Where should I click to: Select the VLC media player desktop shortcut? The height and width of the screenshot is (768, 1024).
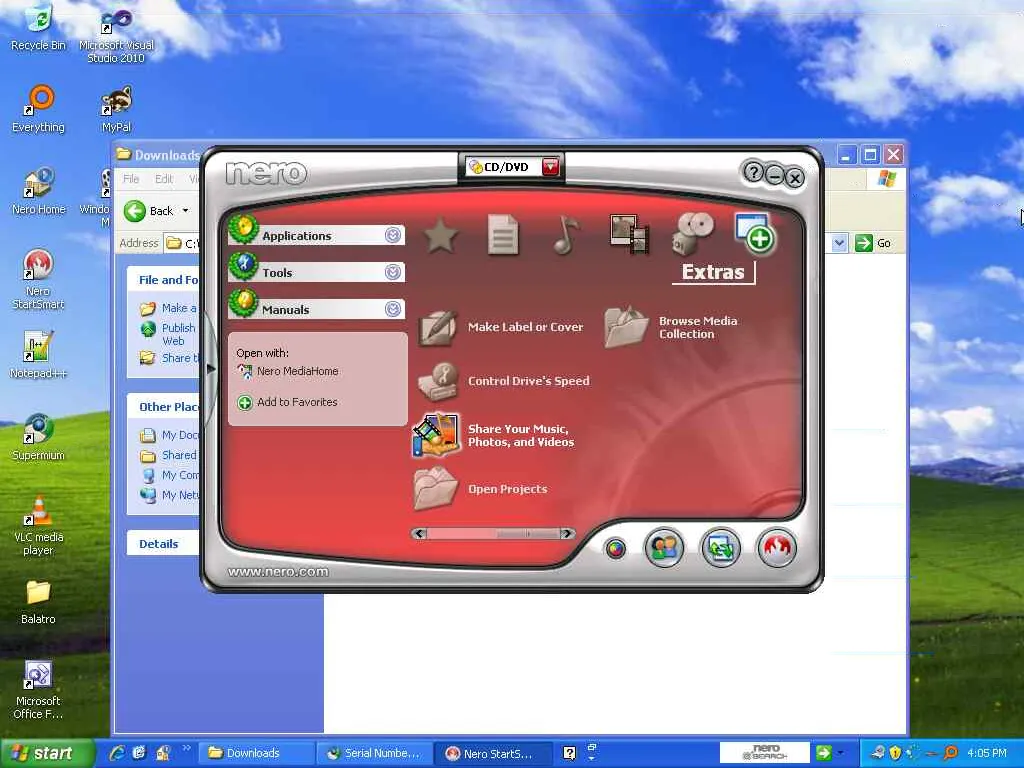(38, 526)
